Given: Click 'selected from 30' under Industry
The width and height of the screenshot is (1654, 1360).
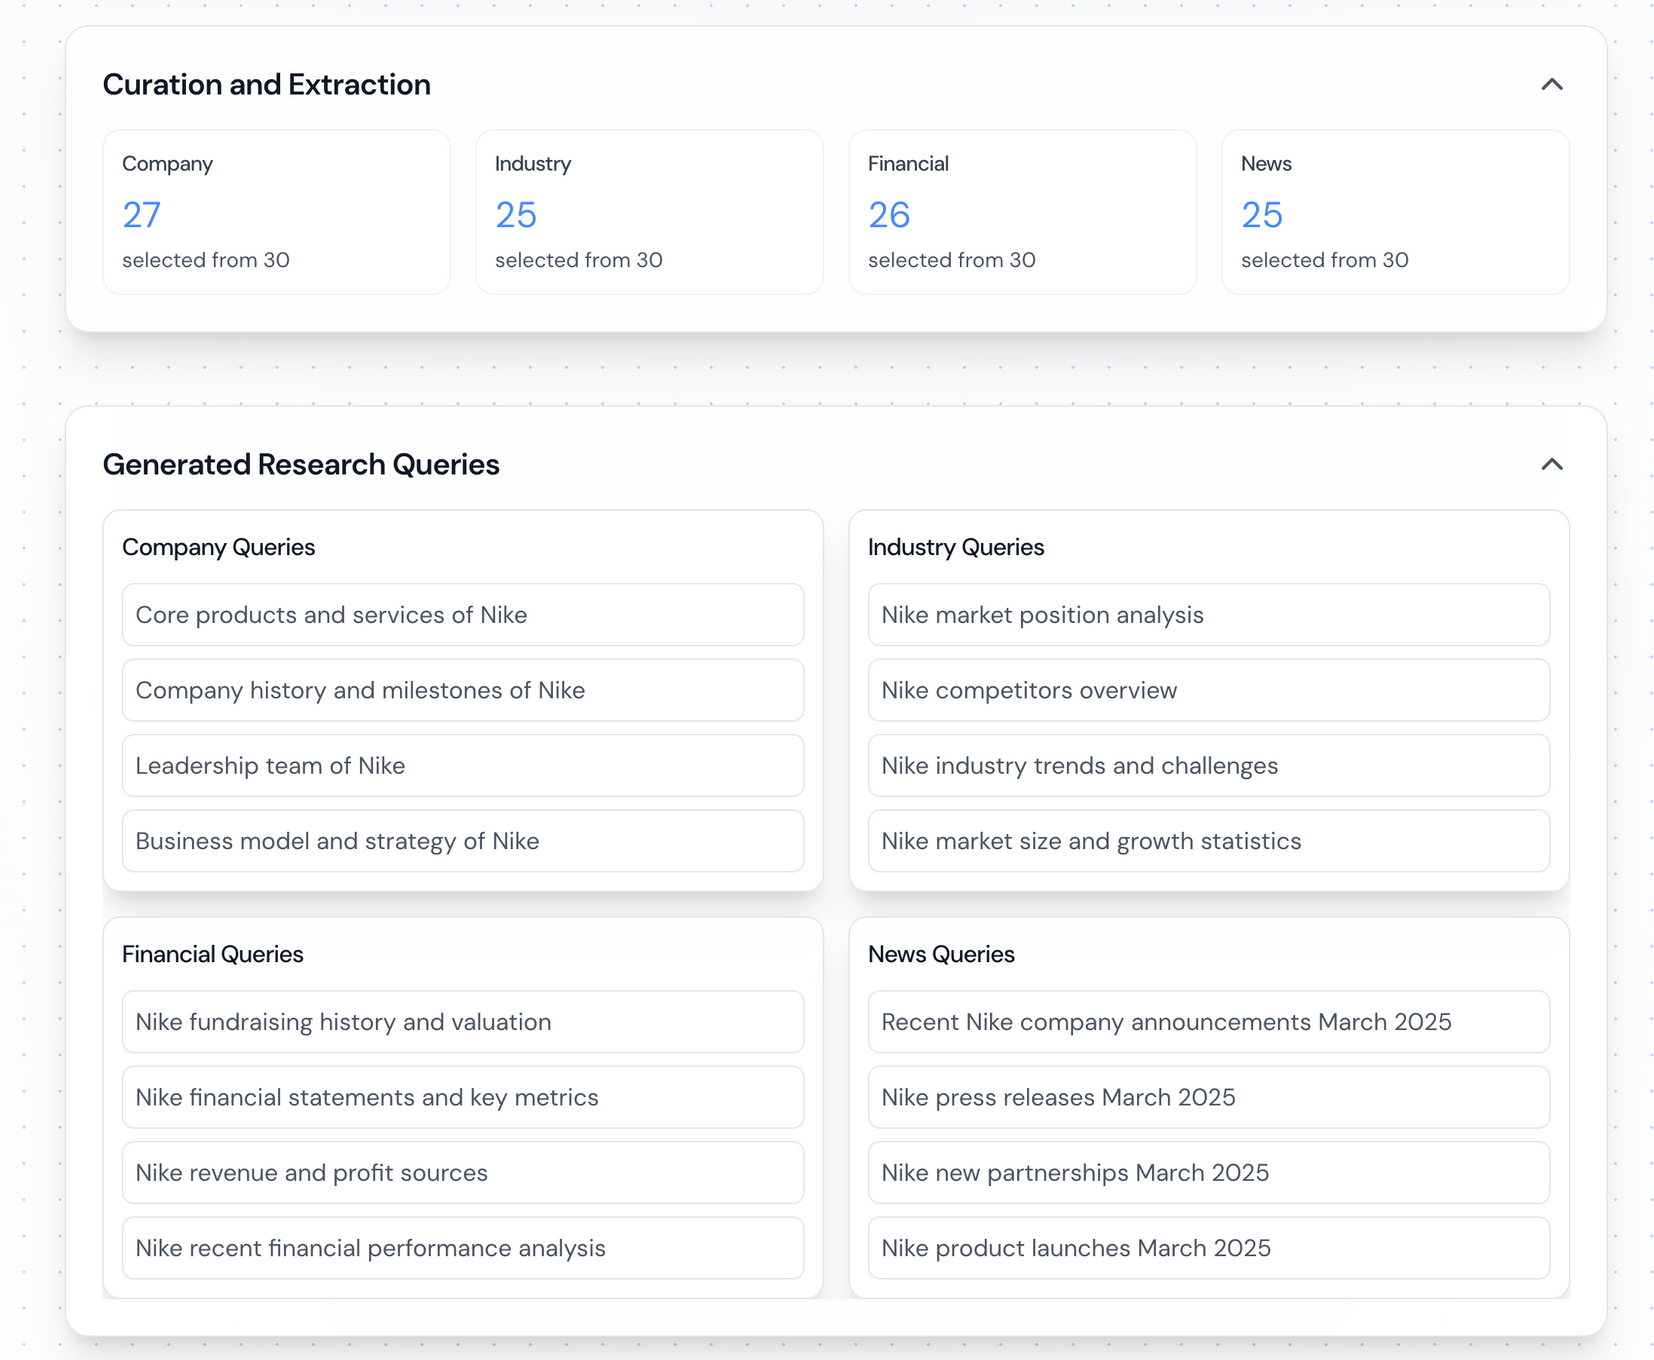Looking at the screenshot, I should 579,260.
